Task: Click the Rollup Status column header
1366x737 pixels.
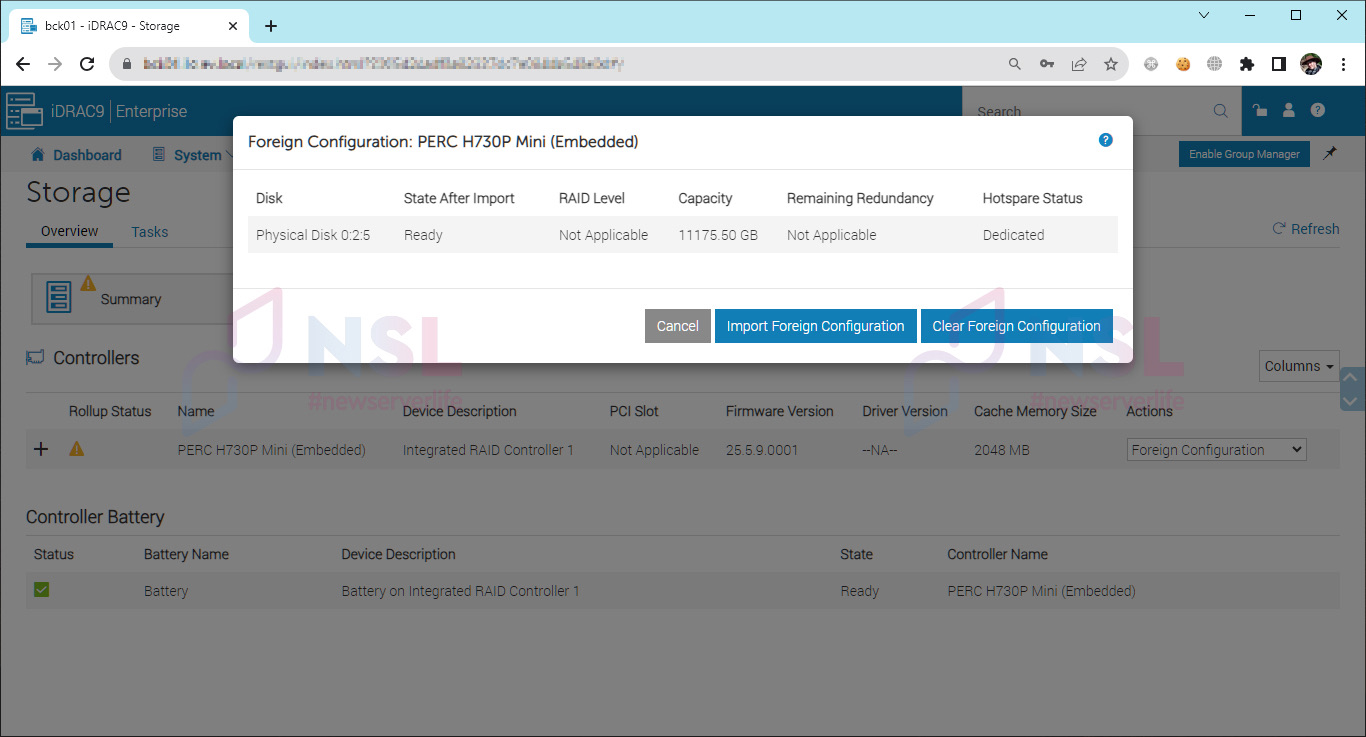Action: tap(110, 411)
